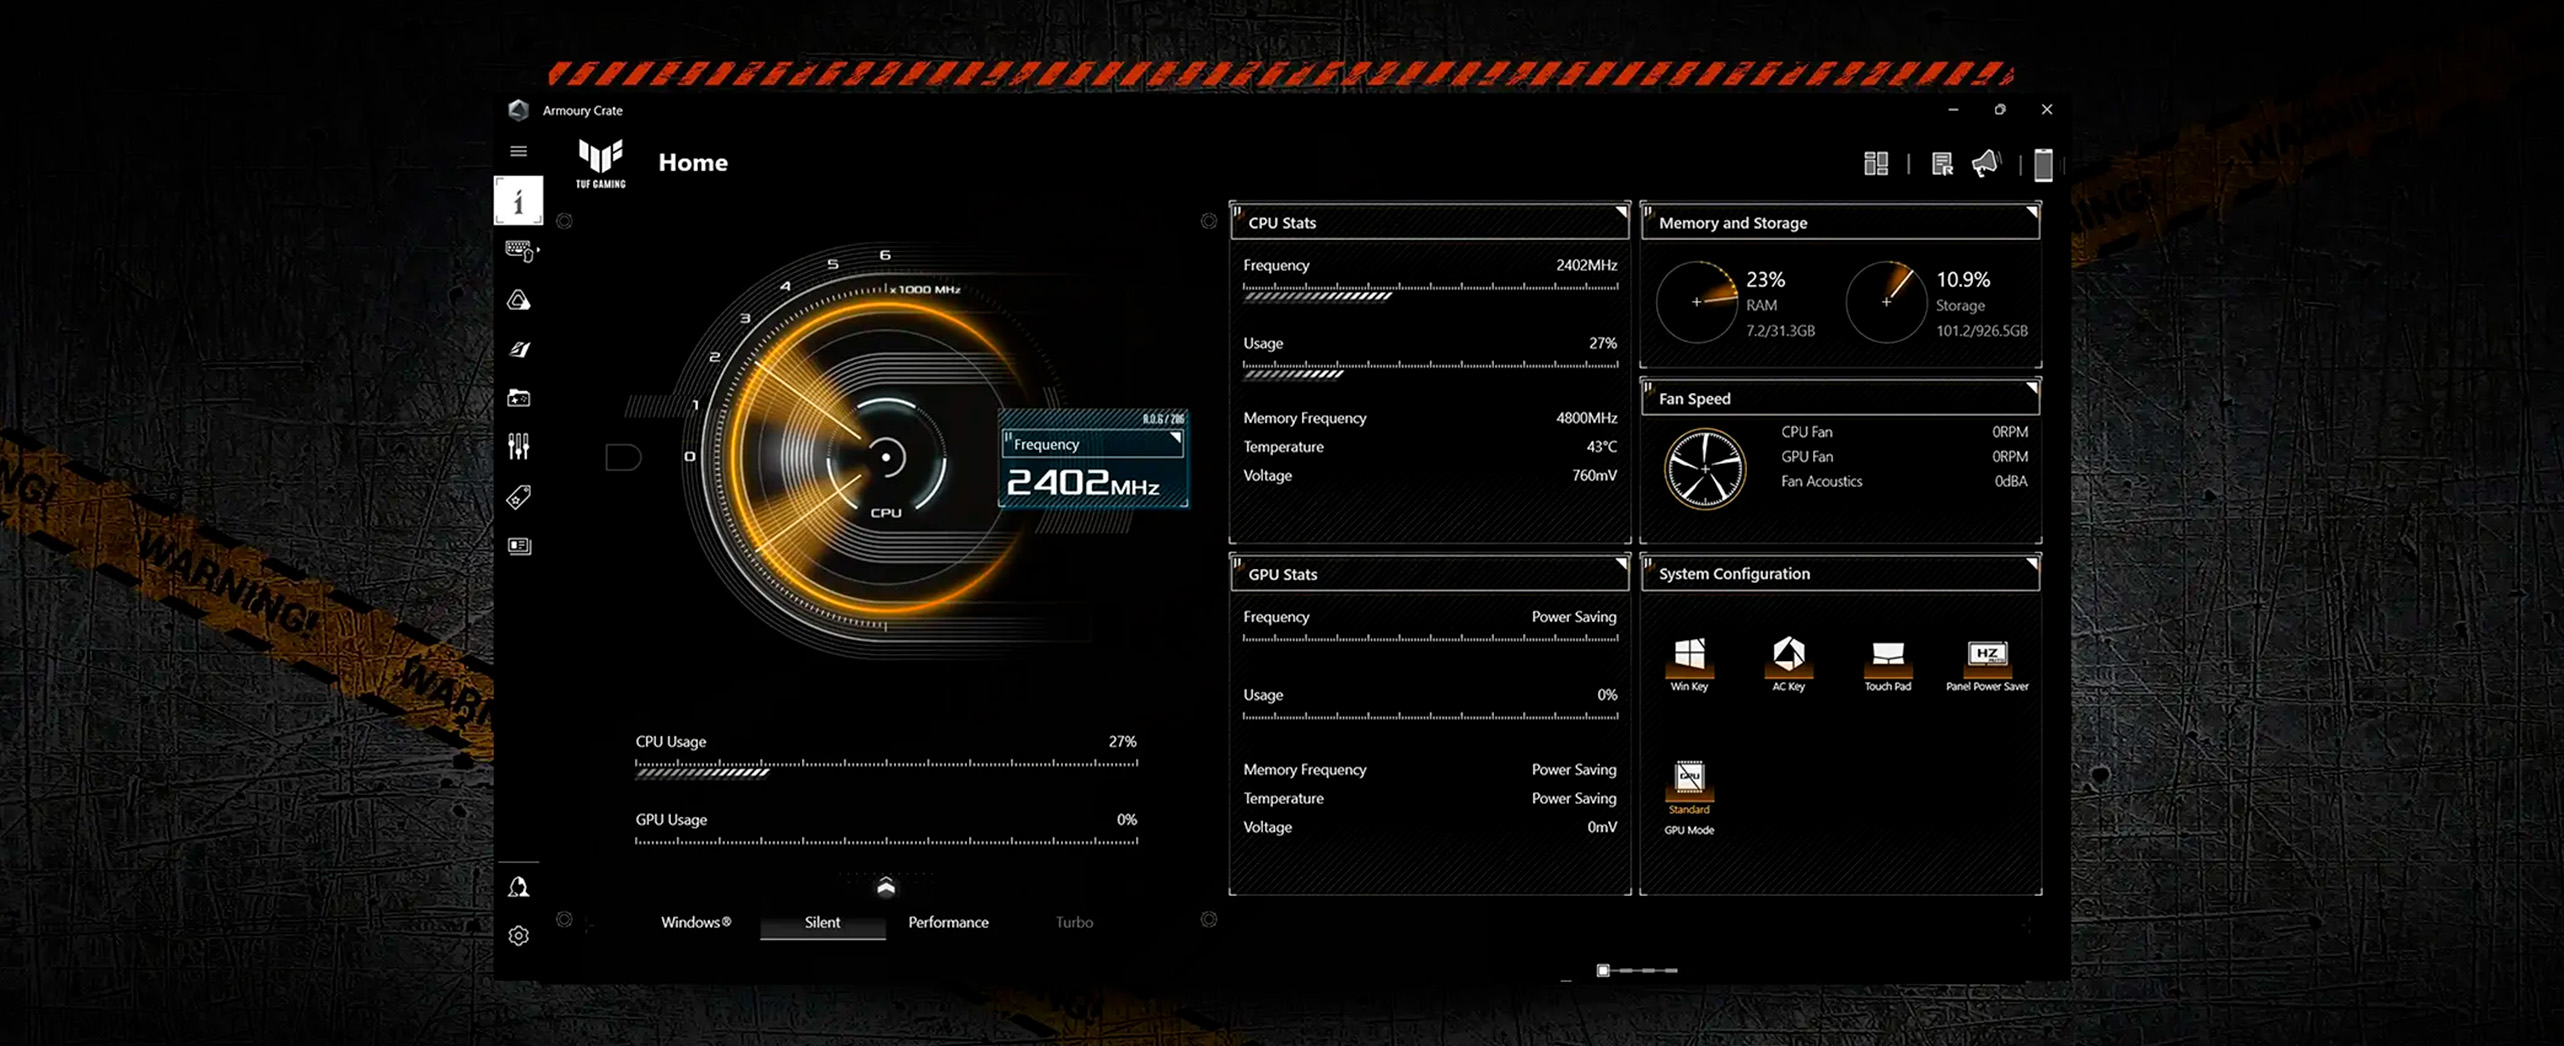Open the Featured deals tag icon
The height and width of the screenshot is (1046, 2564).
point(518,497)
